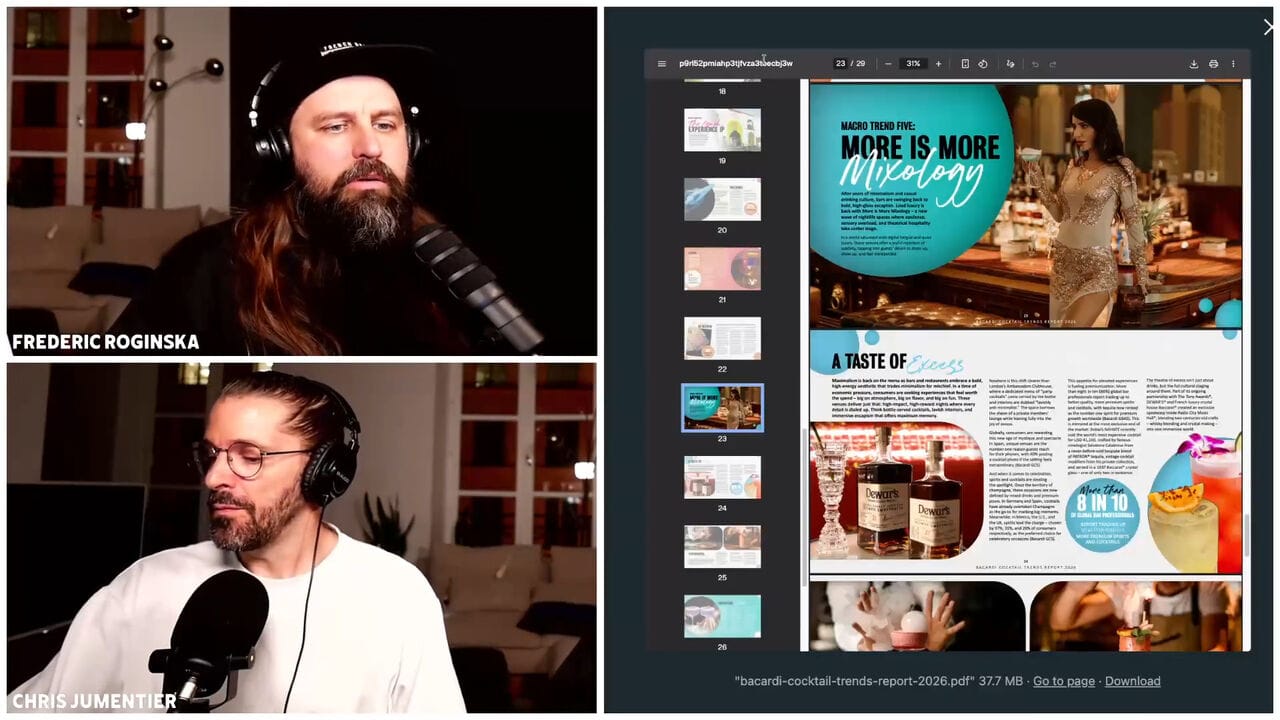Screen dimensions: 1280x720
Task: Open the three-dot more actions menu
Action: [1233, 64]
